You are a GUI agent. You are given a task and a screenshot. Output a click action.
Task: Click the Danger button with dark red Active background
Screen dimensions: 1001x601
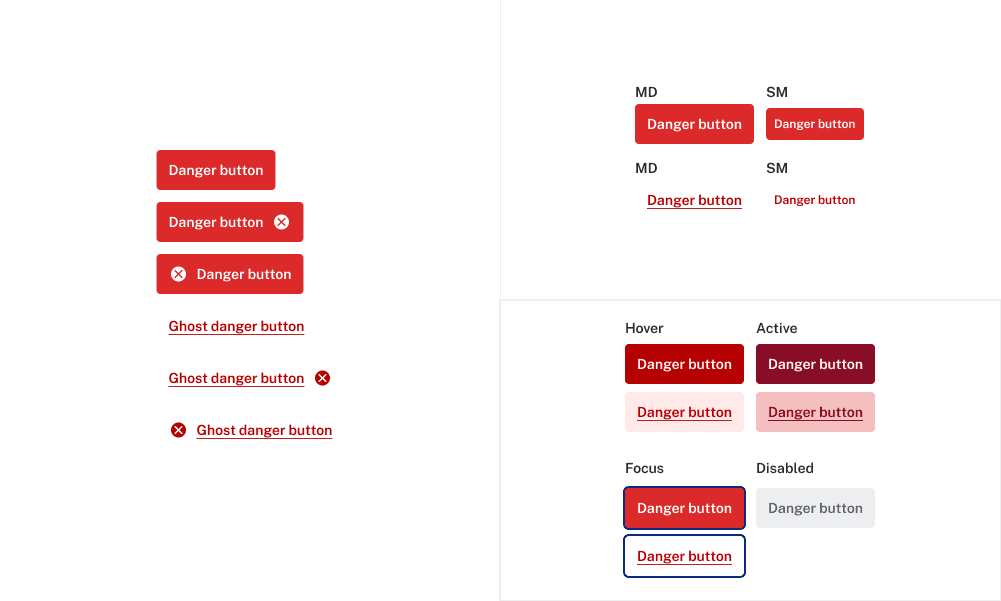pos(815,364)
